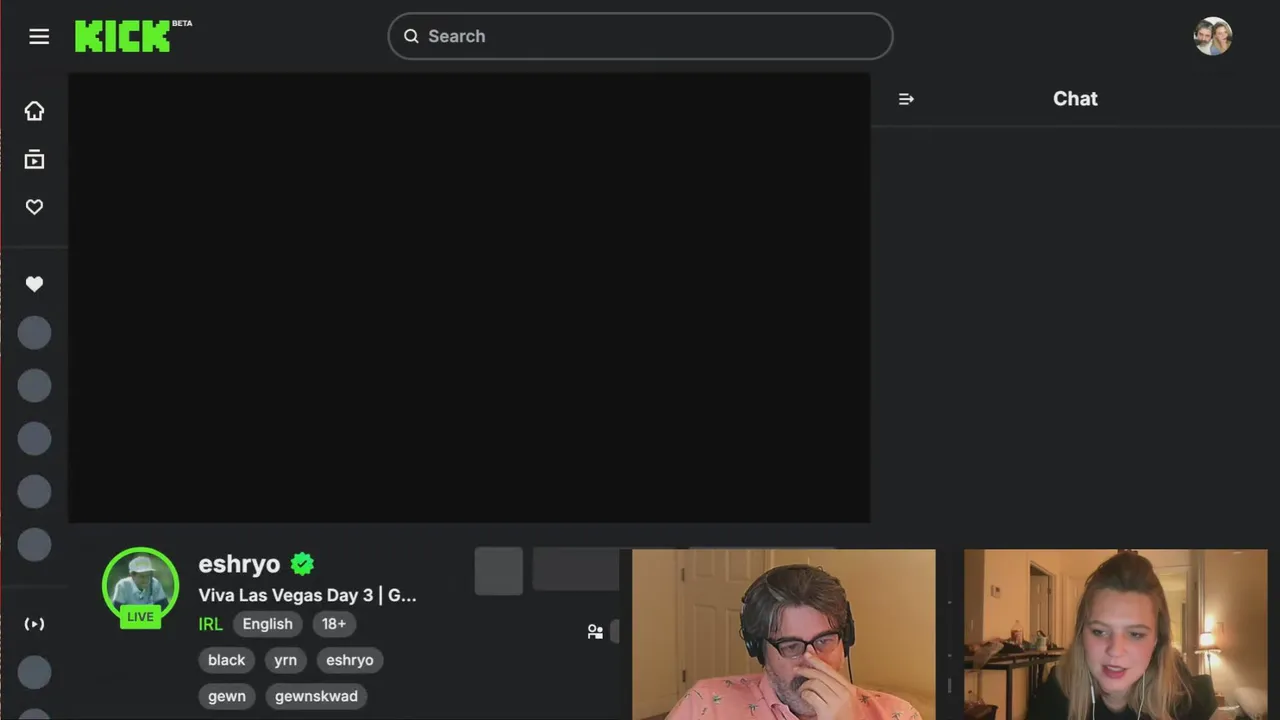The width and height of the screenshot is (1280, 720).
Task: Select the gewn tag
Action: tap(227, 696)
